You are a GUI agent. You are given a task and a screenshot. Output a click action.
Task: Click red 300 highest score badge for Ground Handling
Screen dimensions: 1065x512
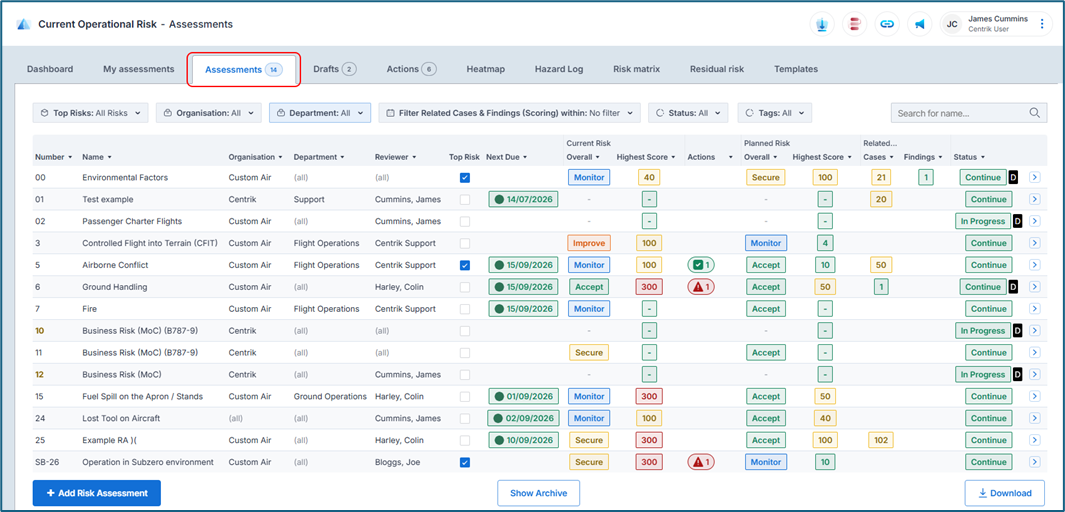click(x=649, y=287)
